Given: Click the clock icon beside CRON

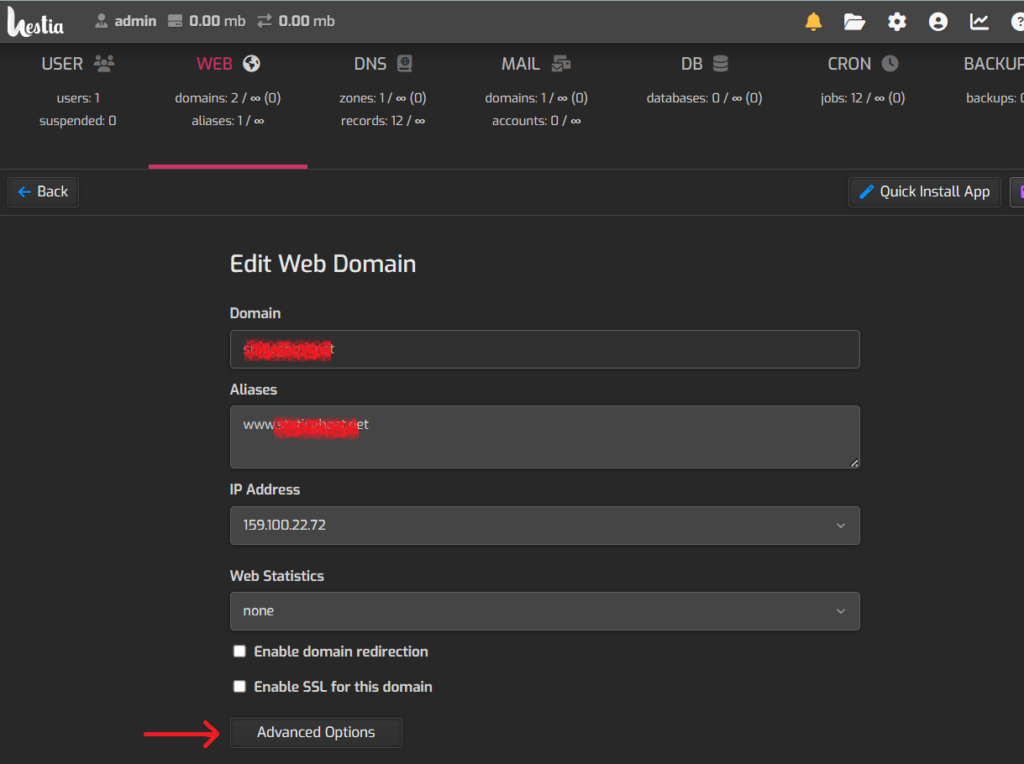Looking at the screenshot, I should [x=890, y=63].
